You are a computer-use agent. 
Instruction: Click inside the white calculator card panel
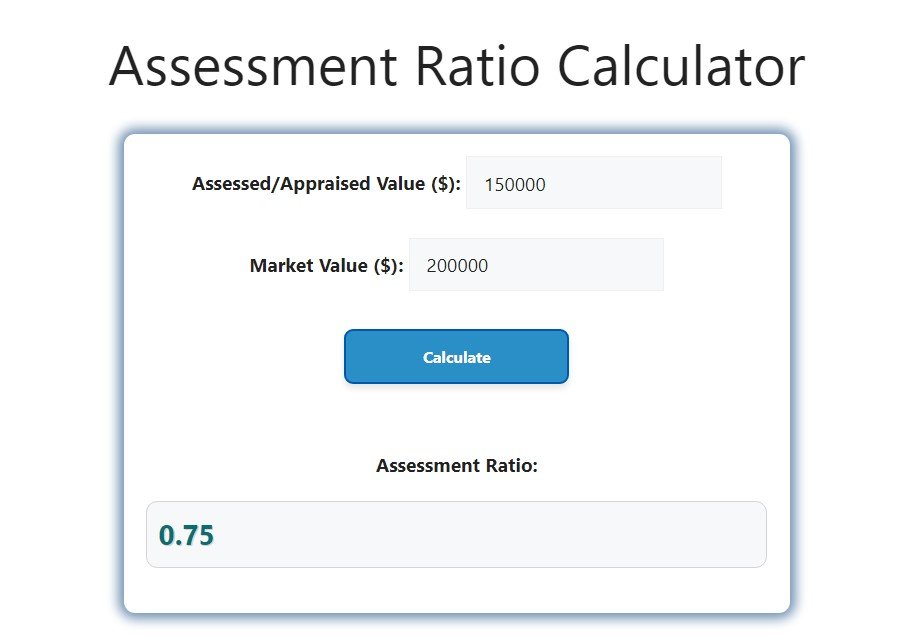tap(456, 420)
